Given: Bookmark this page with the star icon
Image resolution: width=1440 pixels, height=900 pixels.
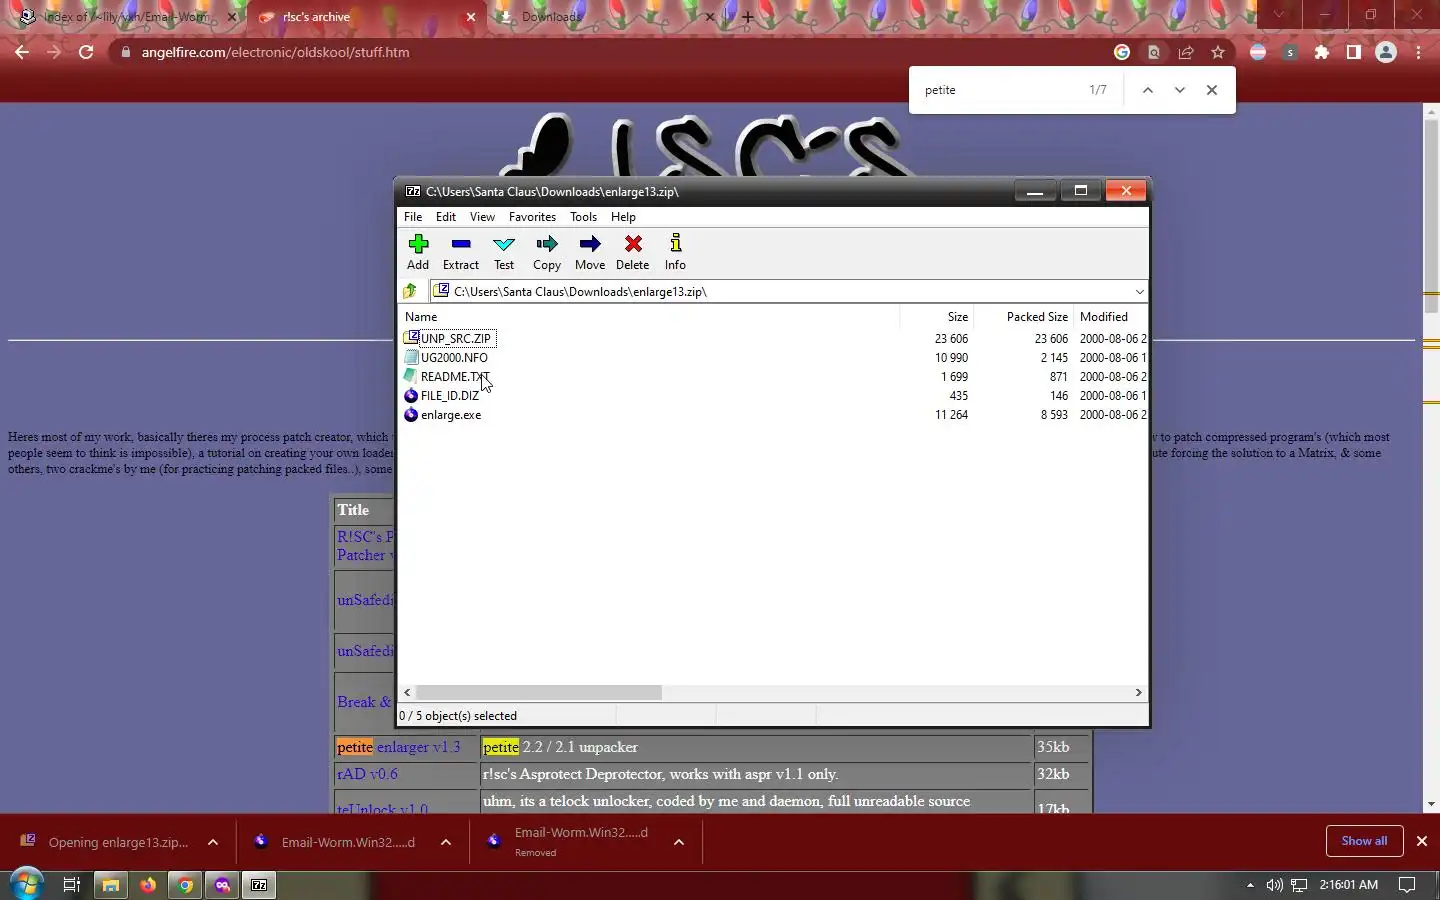Looking at the screenshot, I should [x=1218, y=52].
